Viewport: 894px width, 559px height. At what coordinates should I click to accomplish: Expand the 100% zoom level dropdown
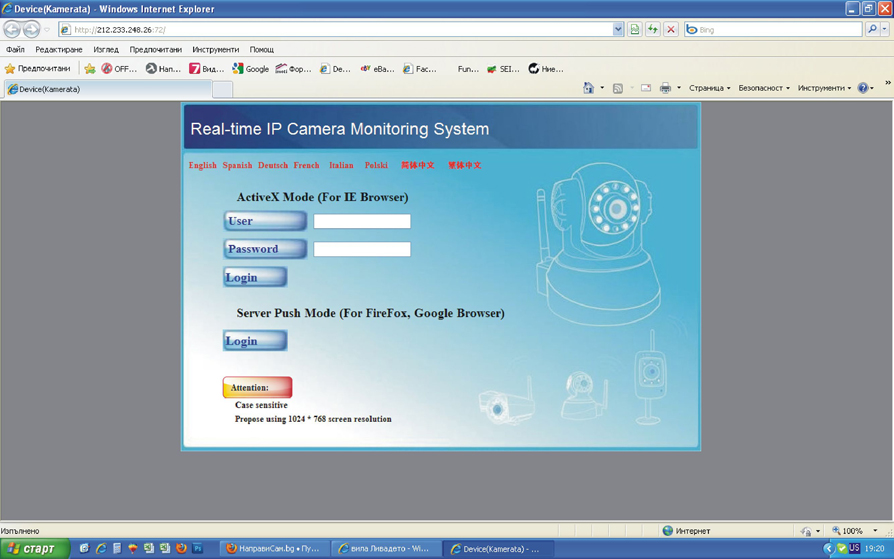click(875, 531)
